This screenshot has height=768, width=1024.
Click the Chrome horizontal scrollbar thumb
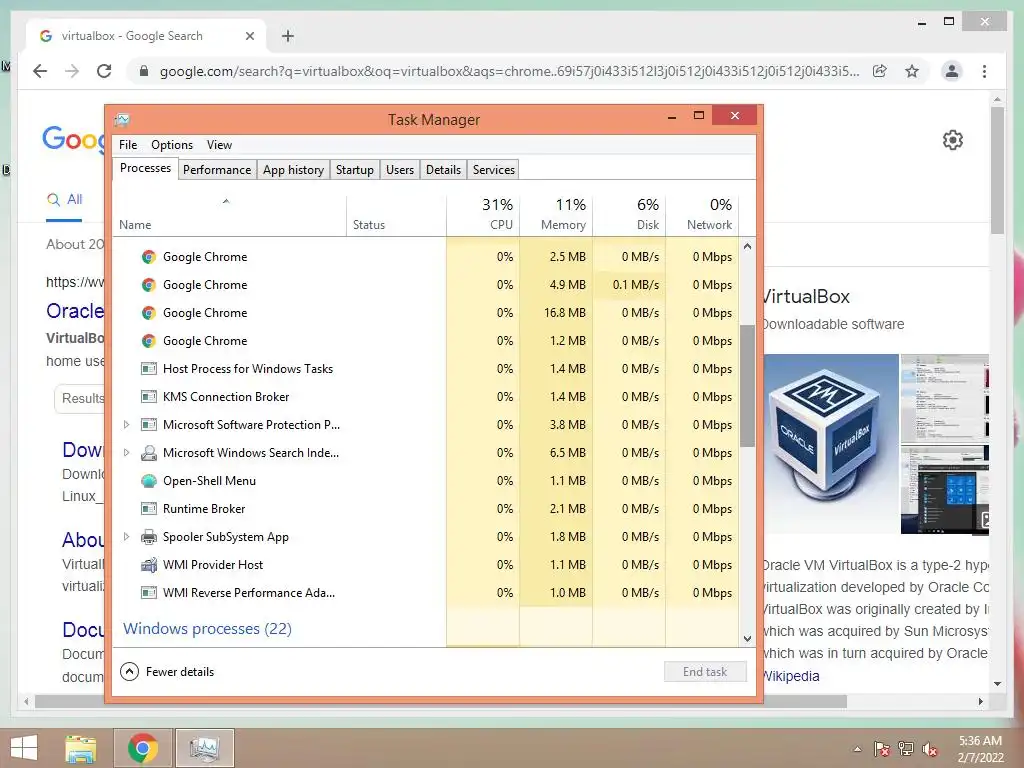point(441,701)
